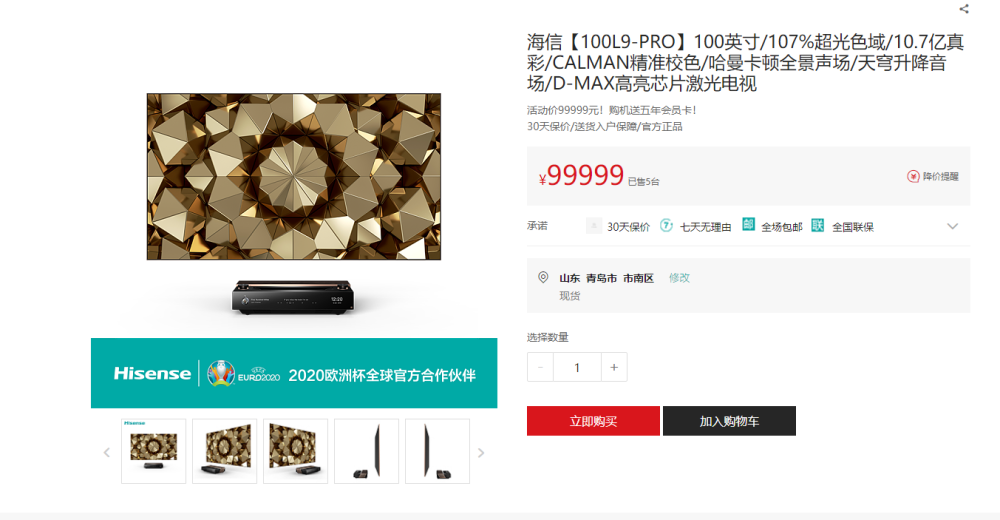The height and width of the screenshot is (520, 1000).
Task: Select second angled-view product thumbnail
Action: 224,451
